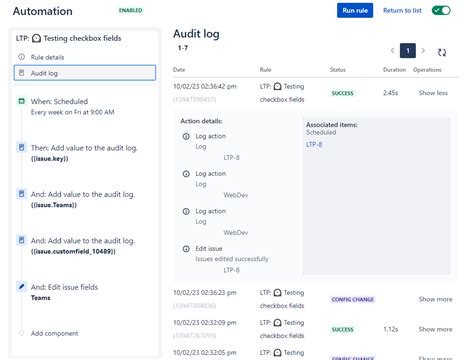Select page 1 of the audit log
This screenshot has width=474, height=360.
(408, 51)
